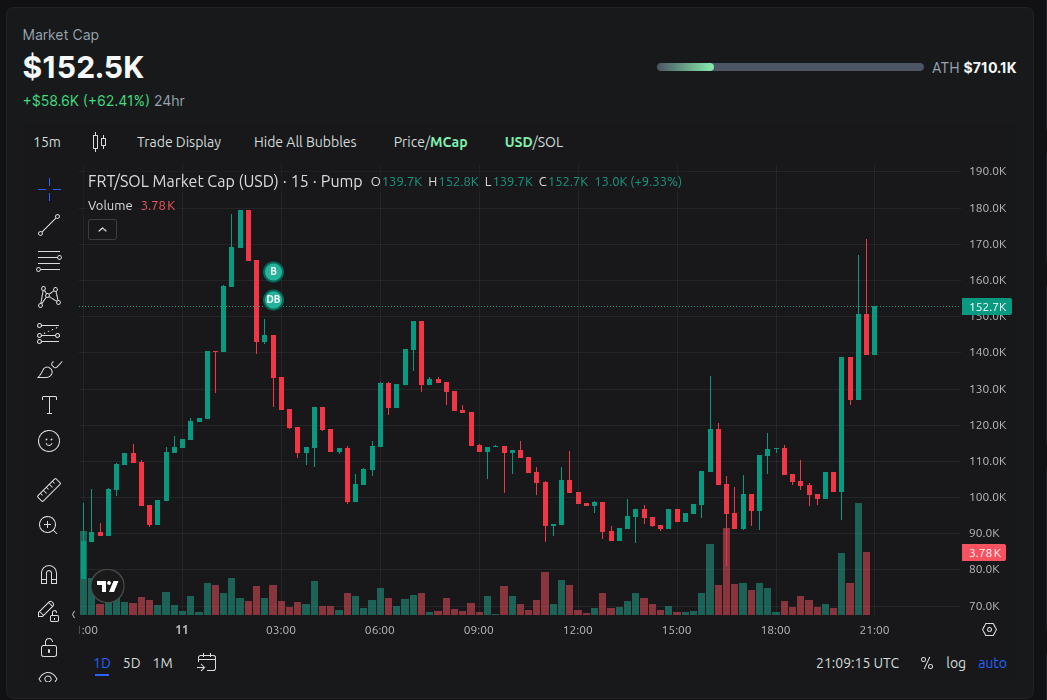1047x700 pixels.
Task: Select the brush drawing tool
Action: click(48, 369)
